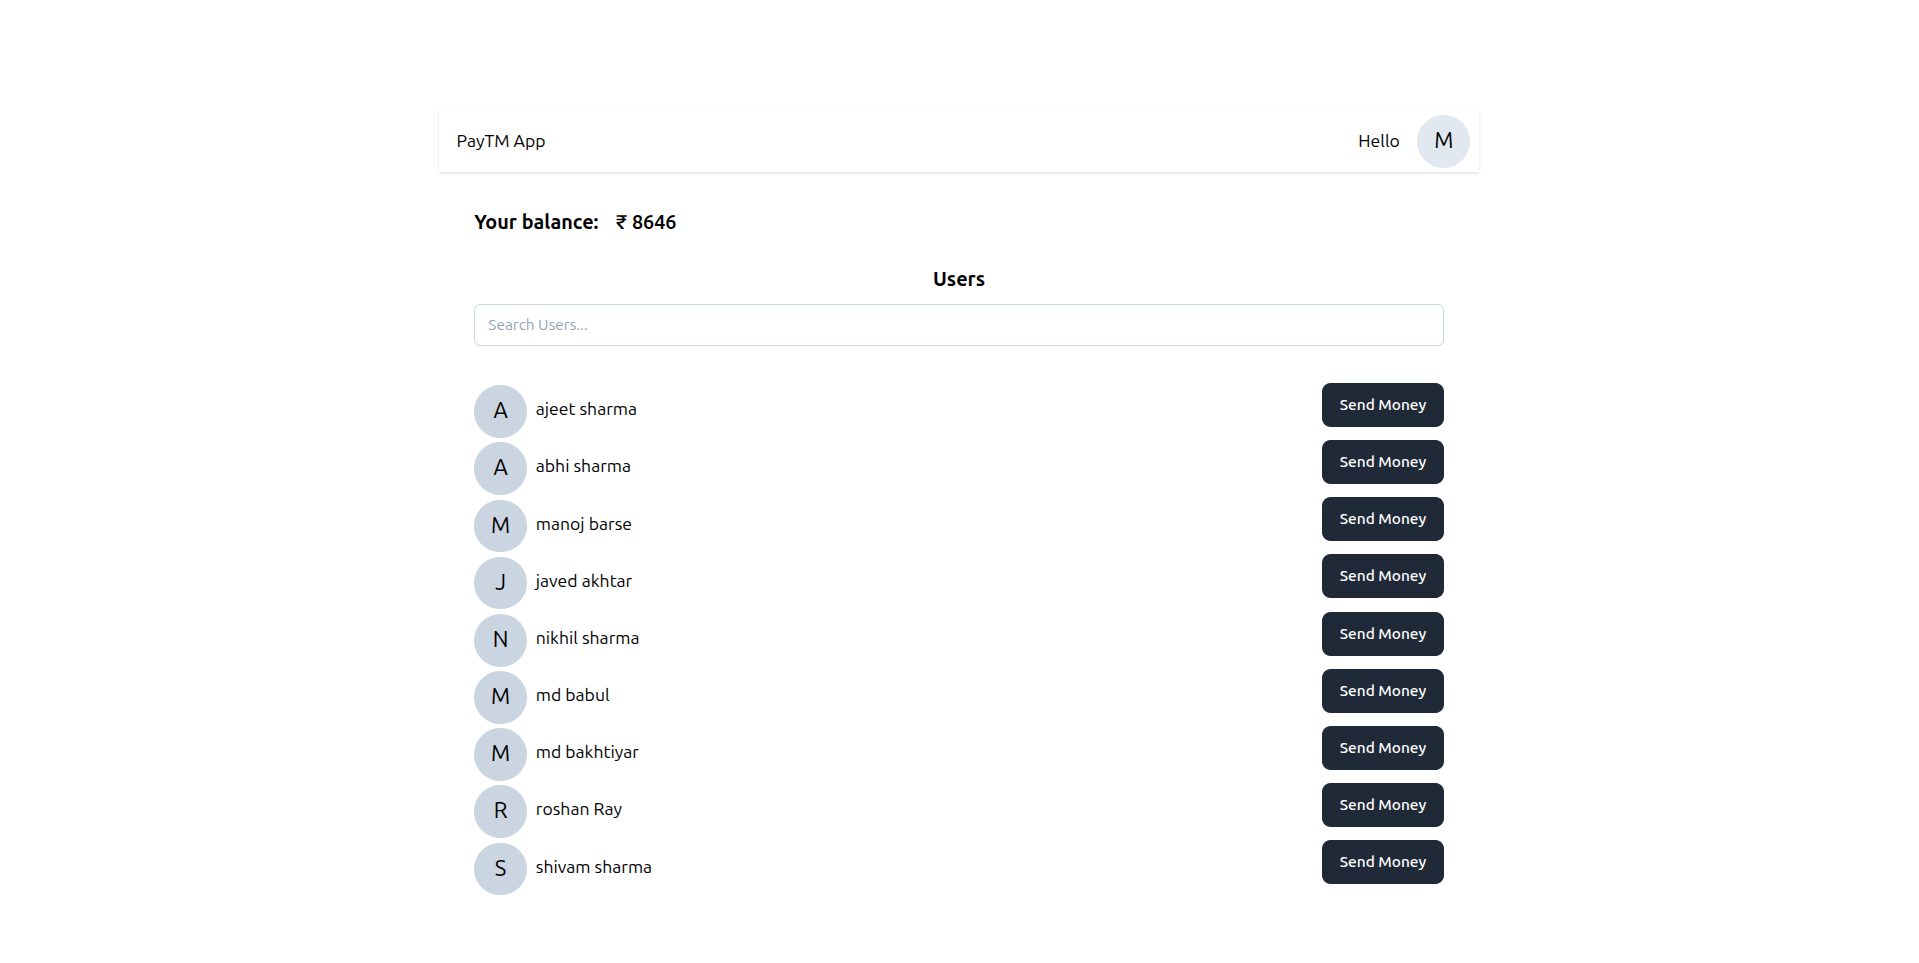
Task: Click shivam sharma's S avatar
Action: coord(500,868)
